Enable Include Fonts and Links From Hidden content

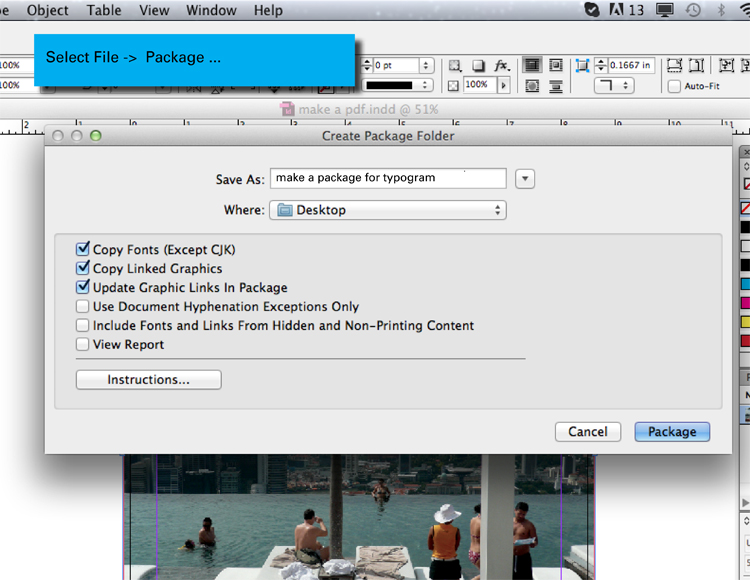[83, 325]
